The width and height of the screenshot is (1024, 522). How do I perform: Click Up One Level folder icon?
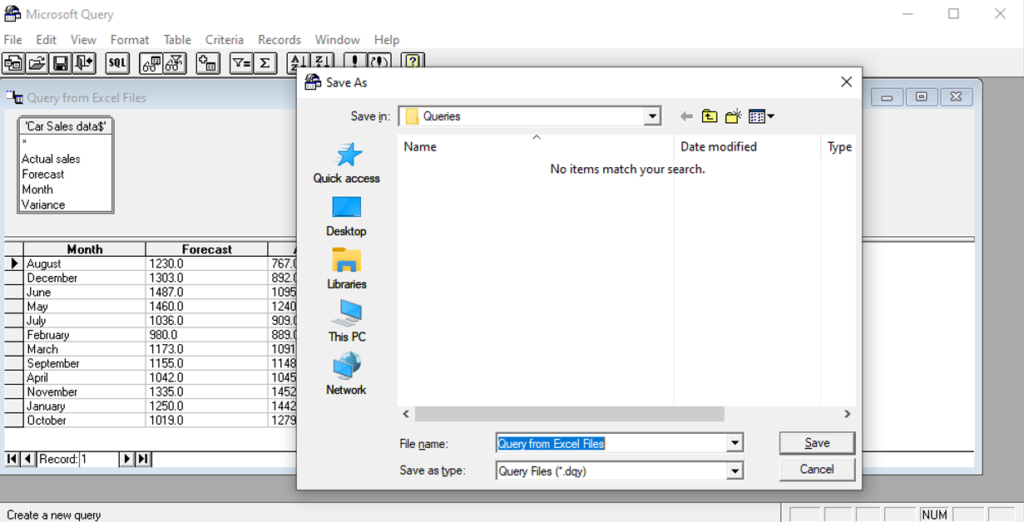point(709,117)
